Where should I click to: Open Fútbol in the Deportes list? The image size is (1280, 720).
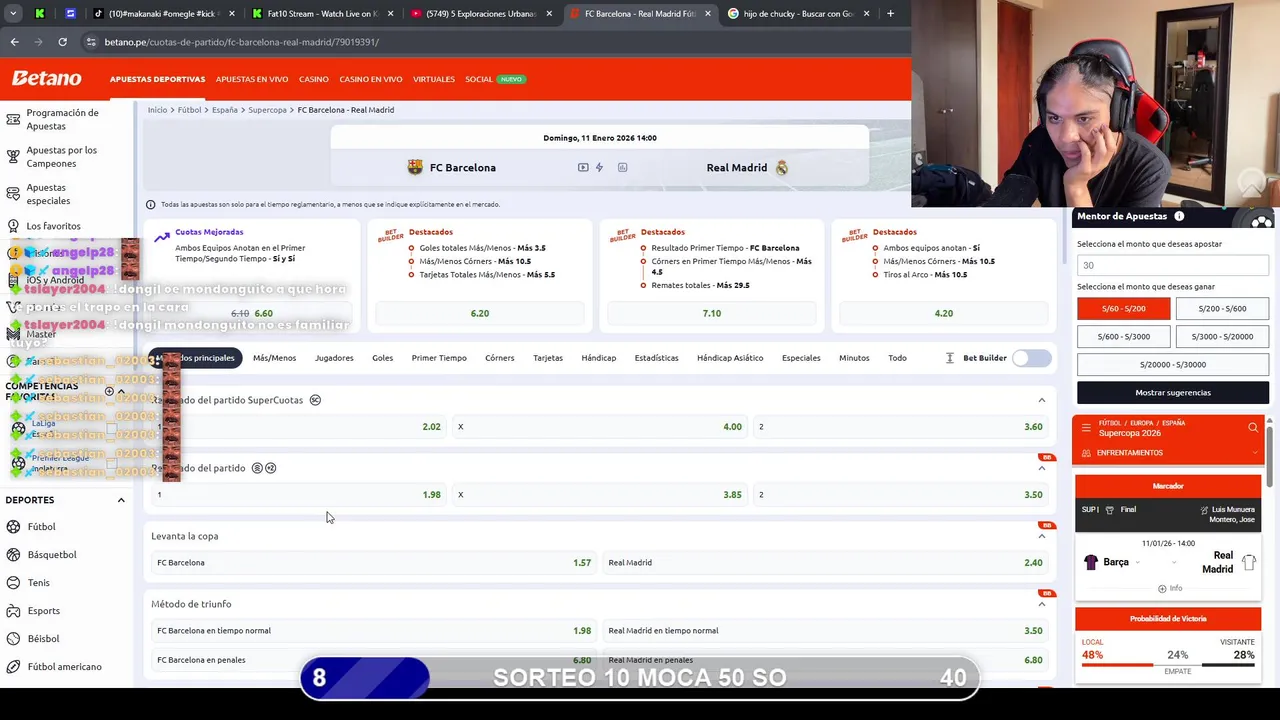(x=41, y=527)
